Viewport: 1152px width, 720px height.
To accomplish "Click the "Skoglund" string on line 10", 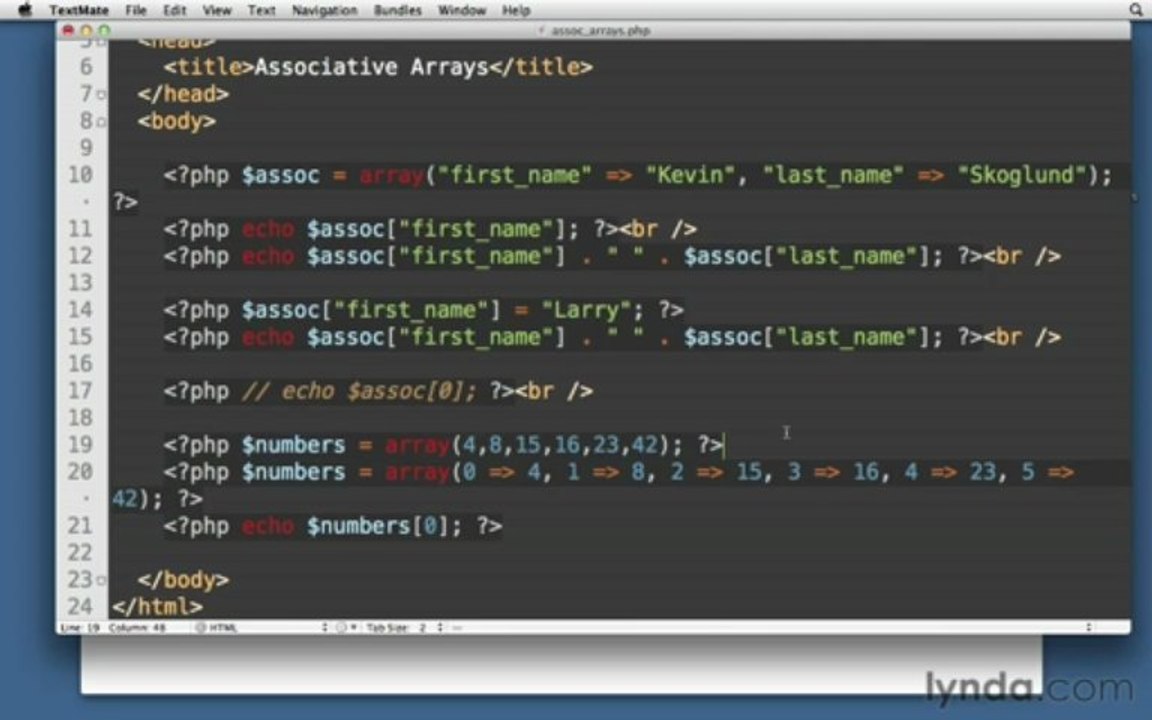I will pyautogui.click(x=1023, y=175).
